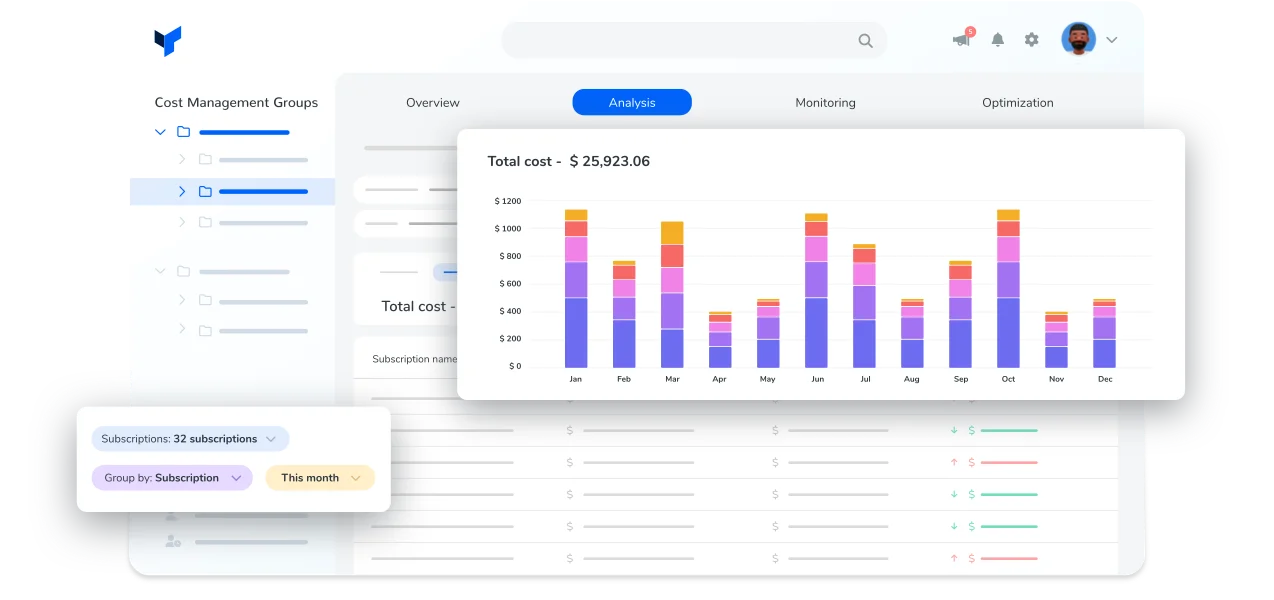Click the highlighted folder icon in sidebar
Viewport: 1274px width, 600px height.
(x=205, y=192)
